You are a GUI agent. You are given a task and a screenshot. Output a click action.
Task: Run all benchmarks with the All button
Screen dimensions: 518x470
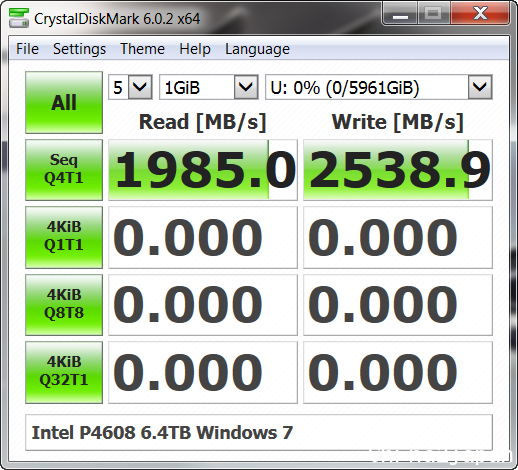coord(64,102)
